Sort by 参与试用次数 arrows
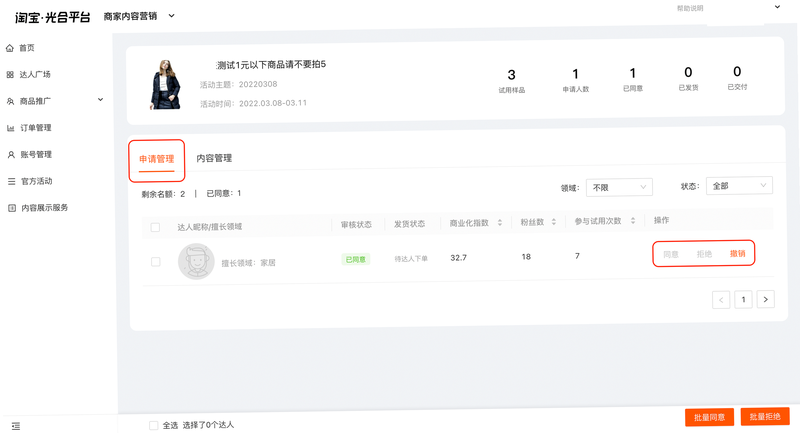 coord(633,221)
